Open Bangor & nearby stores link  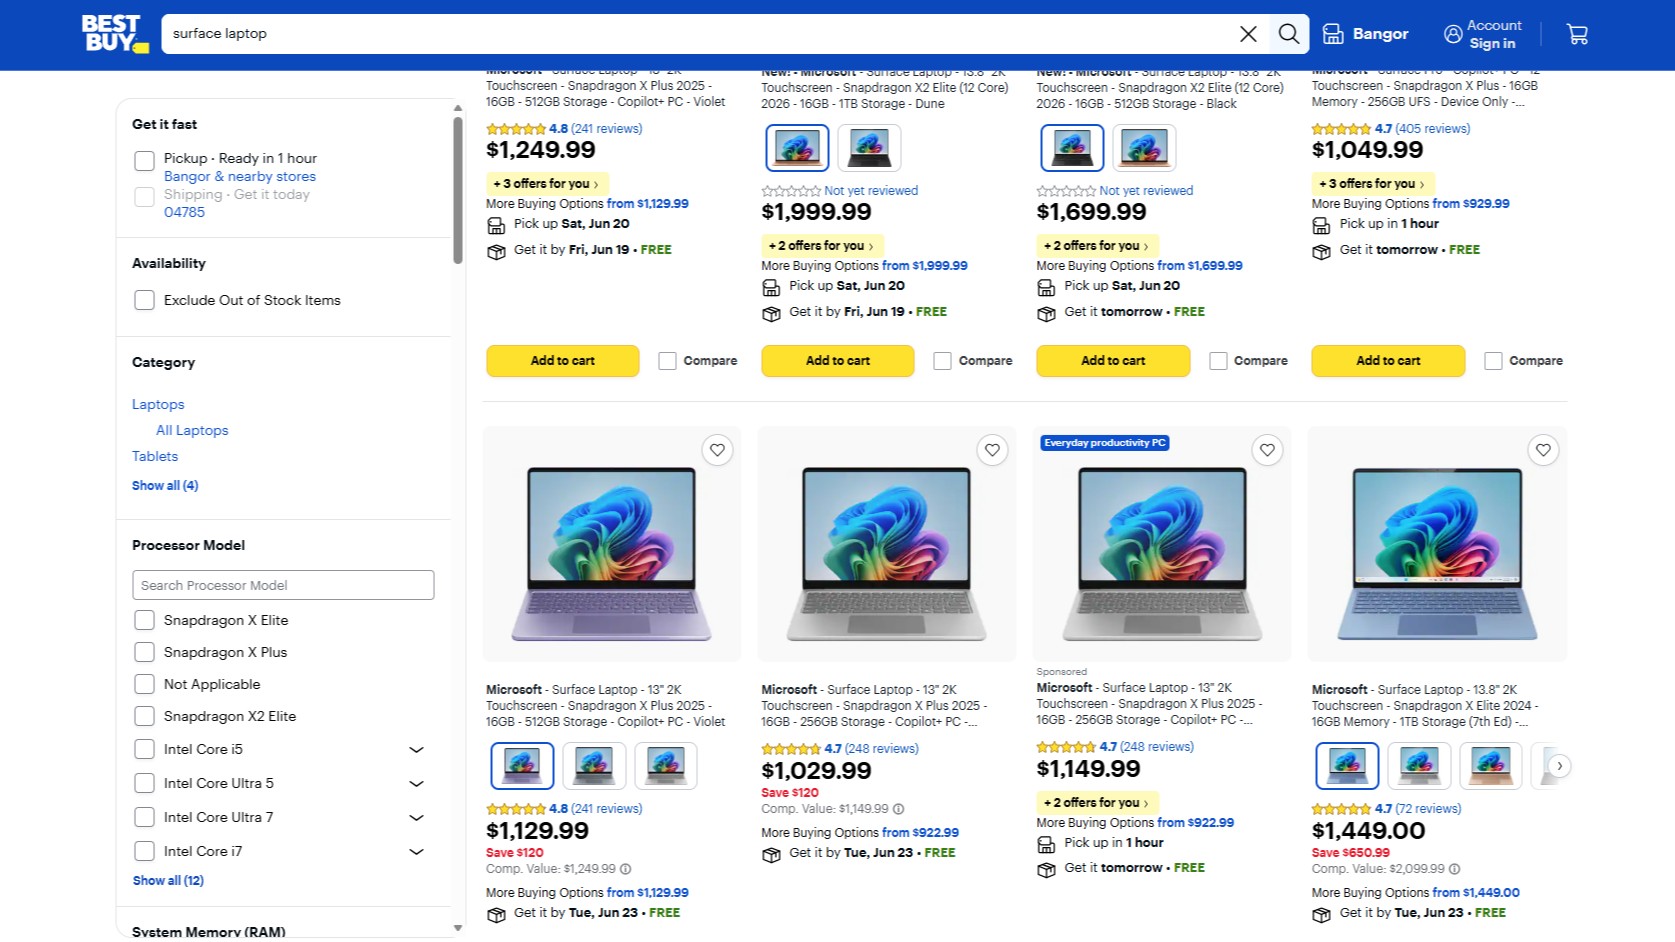240,176
